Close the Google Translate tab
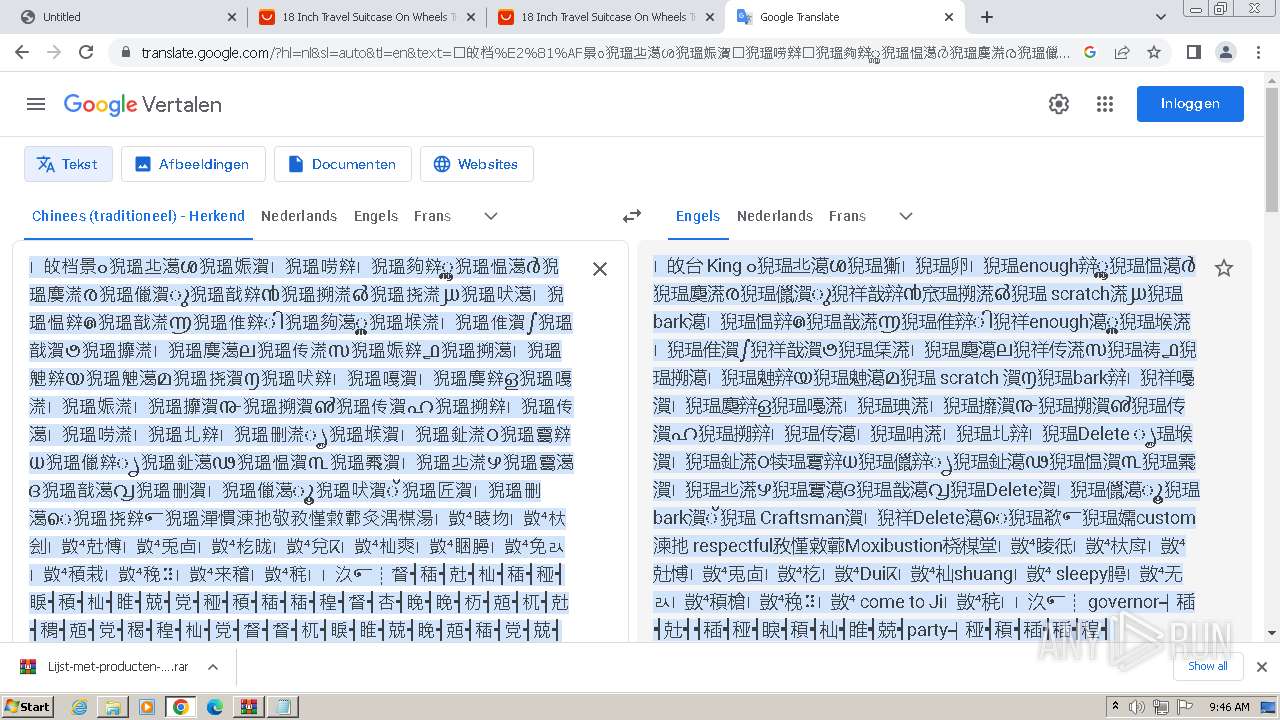This screenshot has height=720, width=1280. pos(949,17)
